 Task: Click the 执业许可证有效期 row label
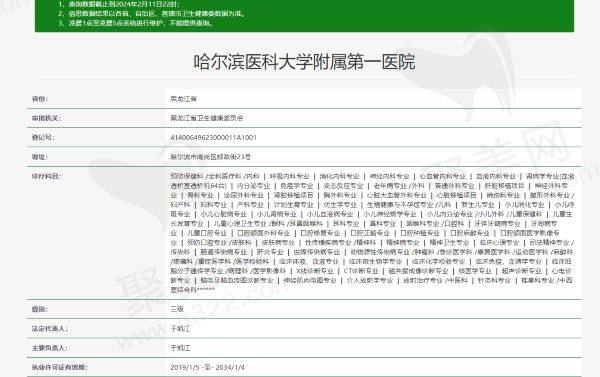coord(60,367)
